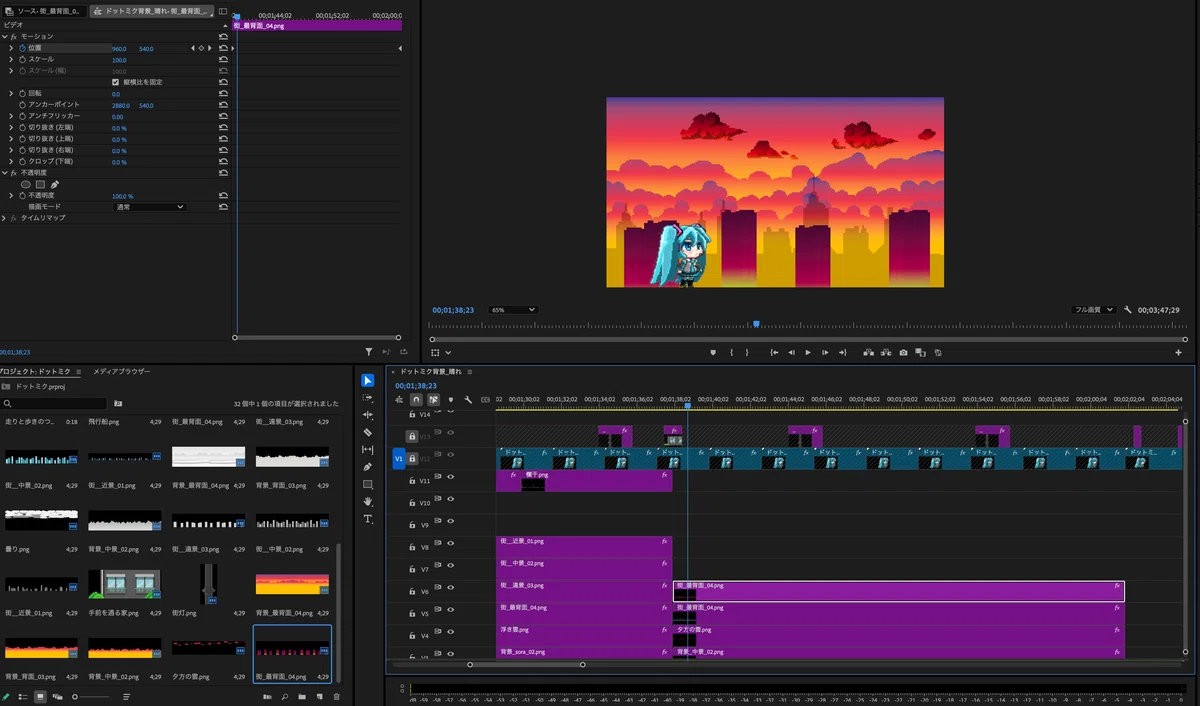Expand the 回転 property
Screen dimensions: 1200x706
click(12, 94)
